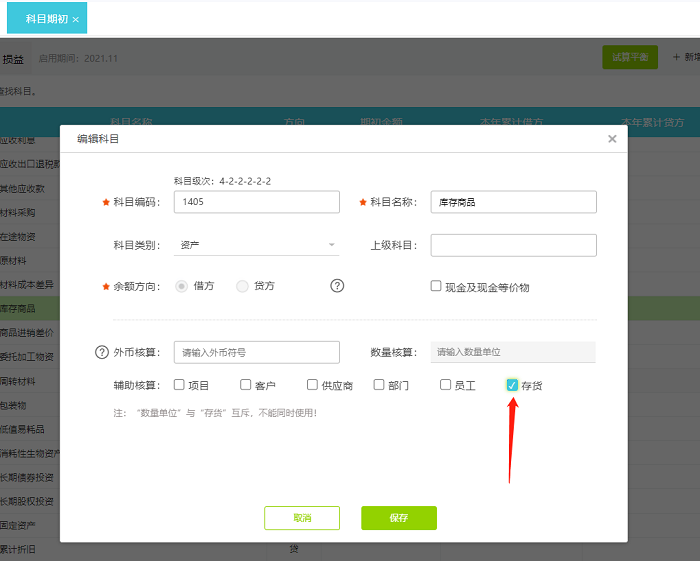Select the 借方 radio button
This screenshot has width=700, height=561.
(x=181, y=286)
